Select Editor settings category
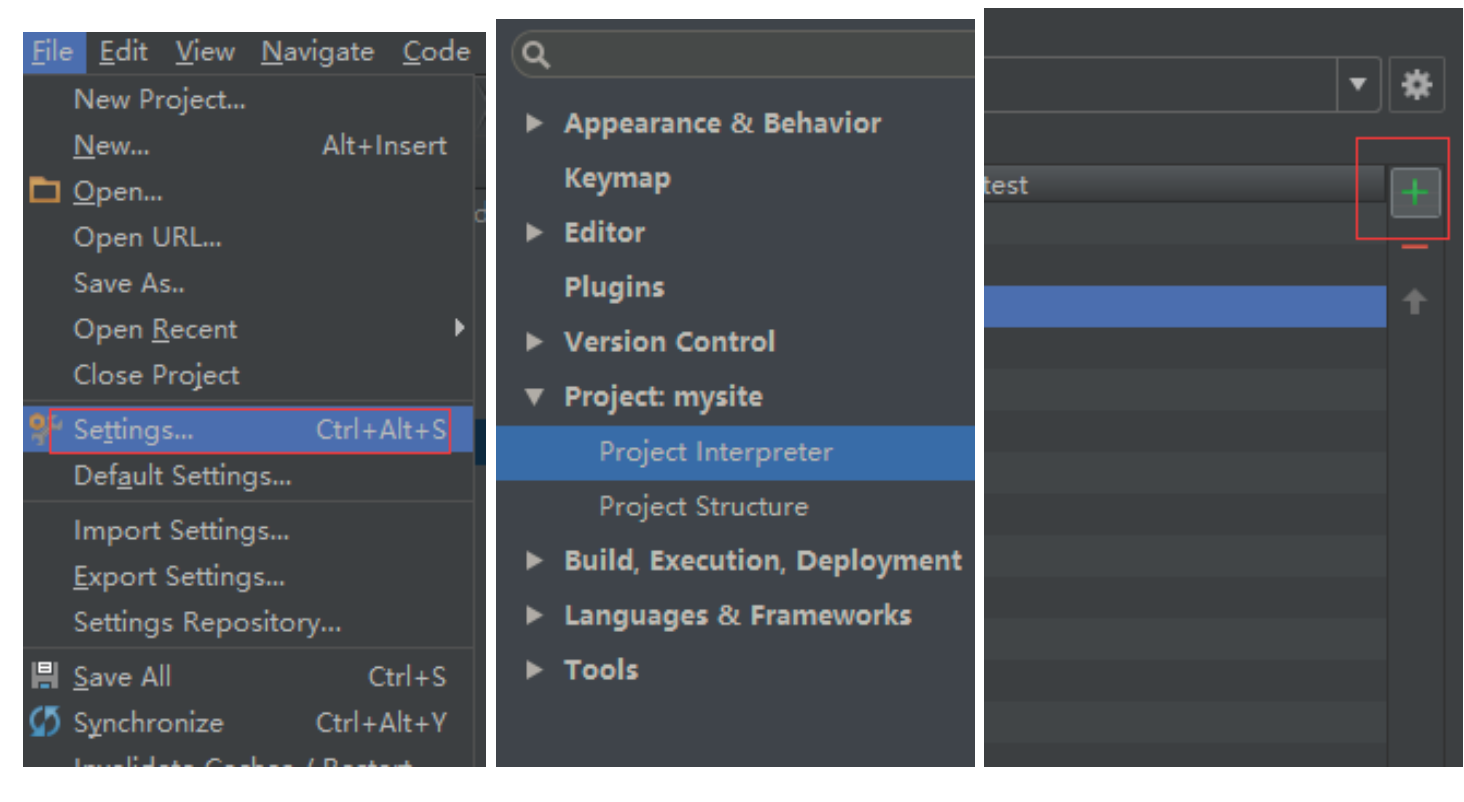The height and width of the screenshot is (802, 1464). click(x=604, y=233)
